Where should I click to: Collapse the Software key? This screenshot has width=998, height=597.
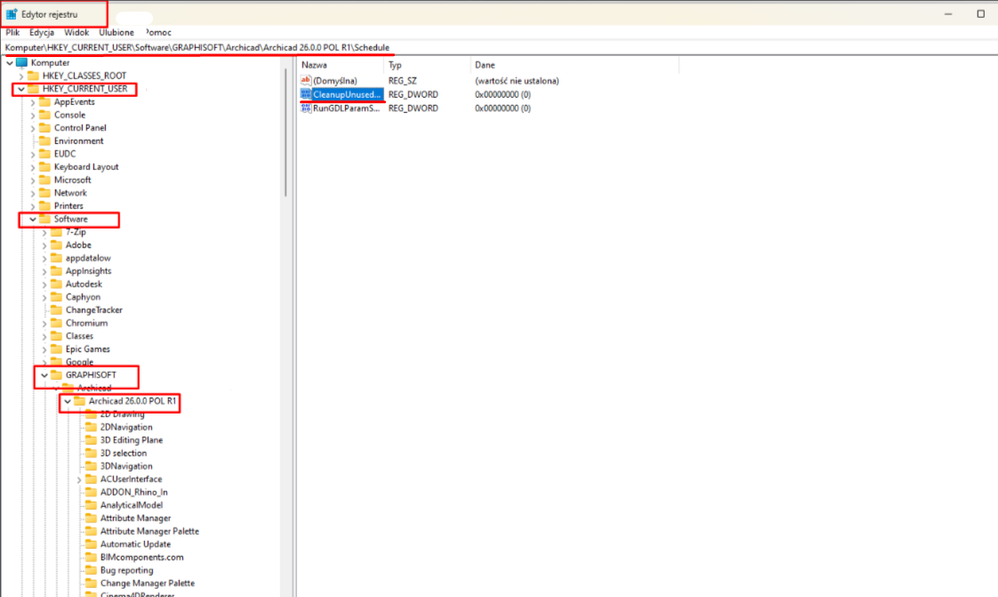click(32, 219)
